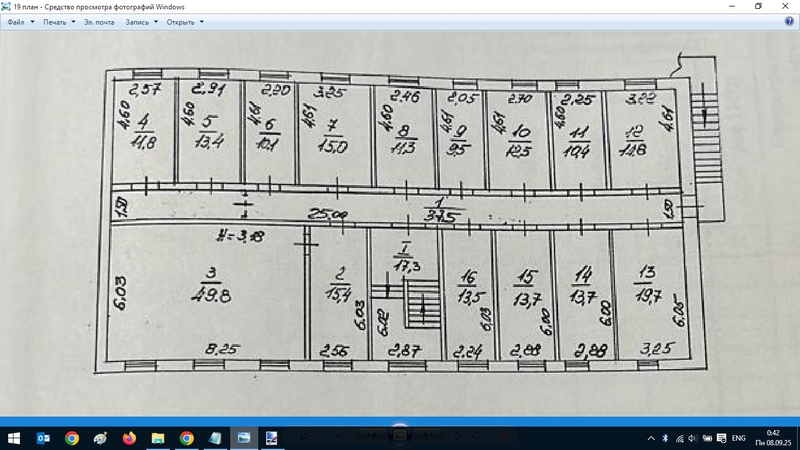Open the Wi-Fi network tray icon

tap(679, 438)
